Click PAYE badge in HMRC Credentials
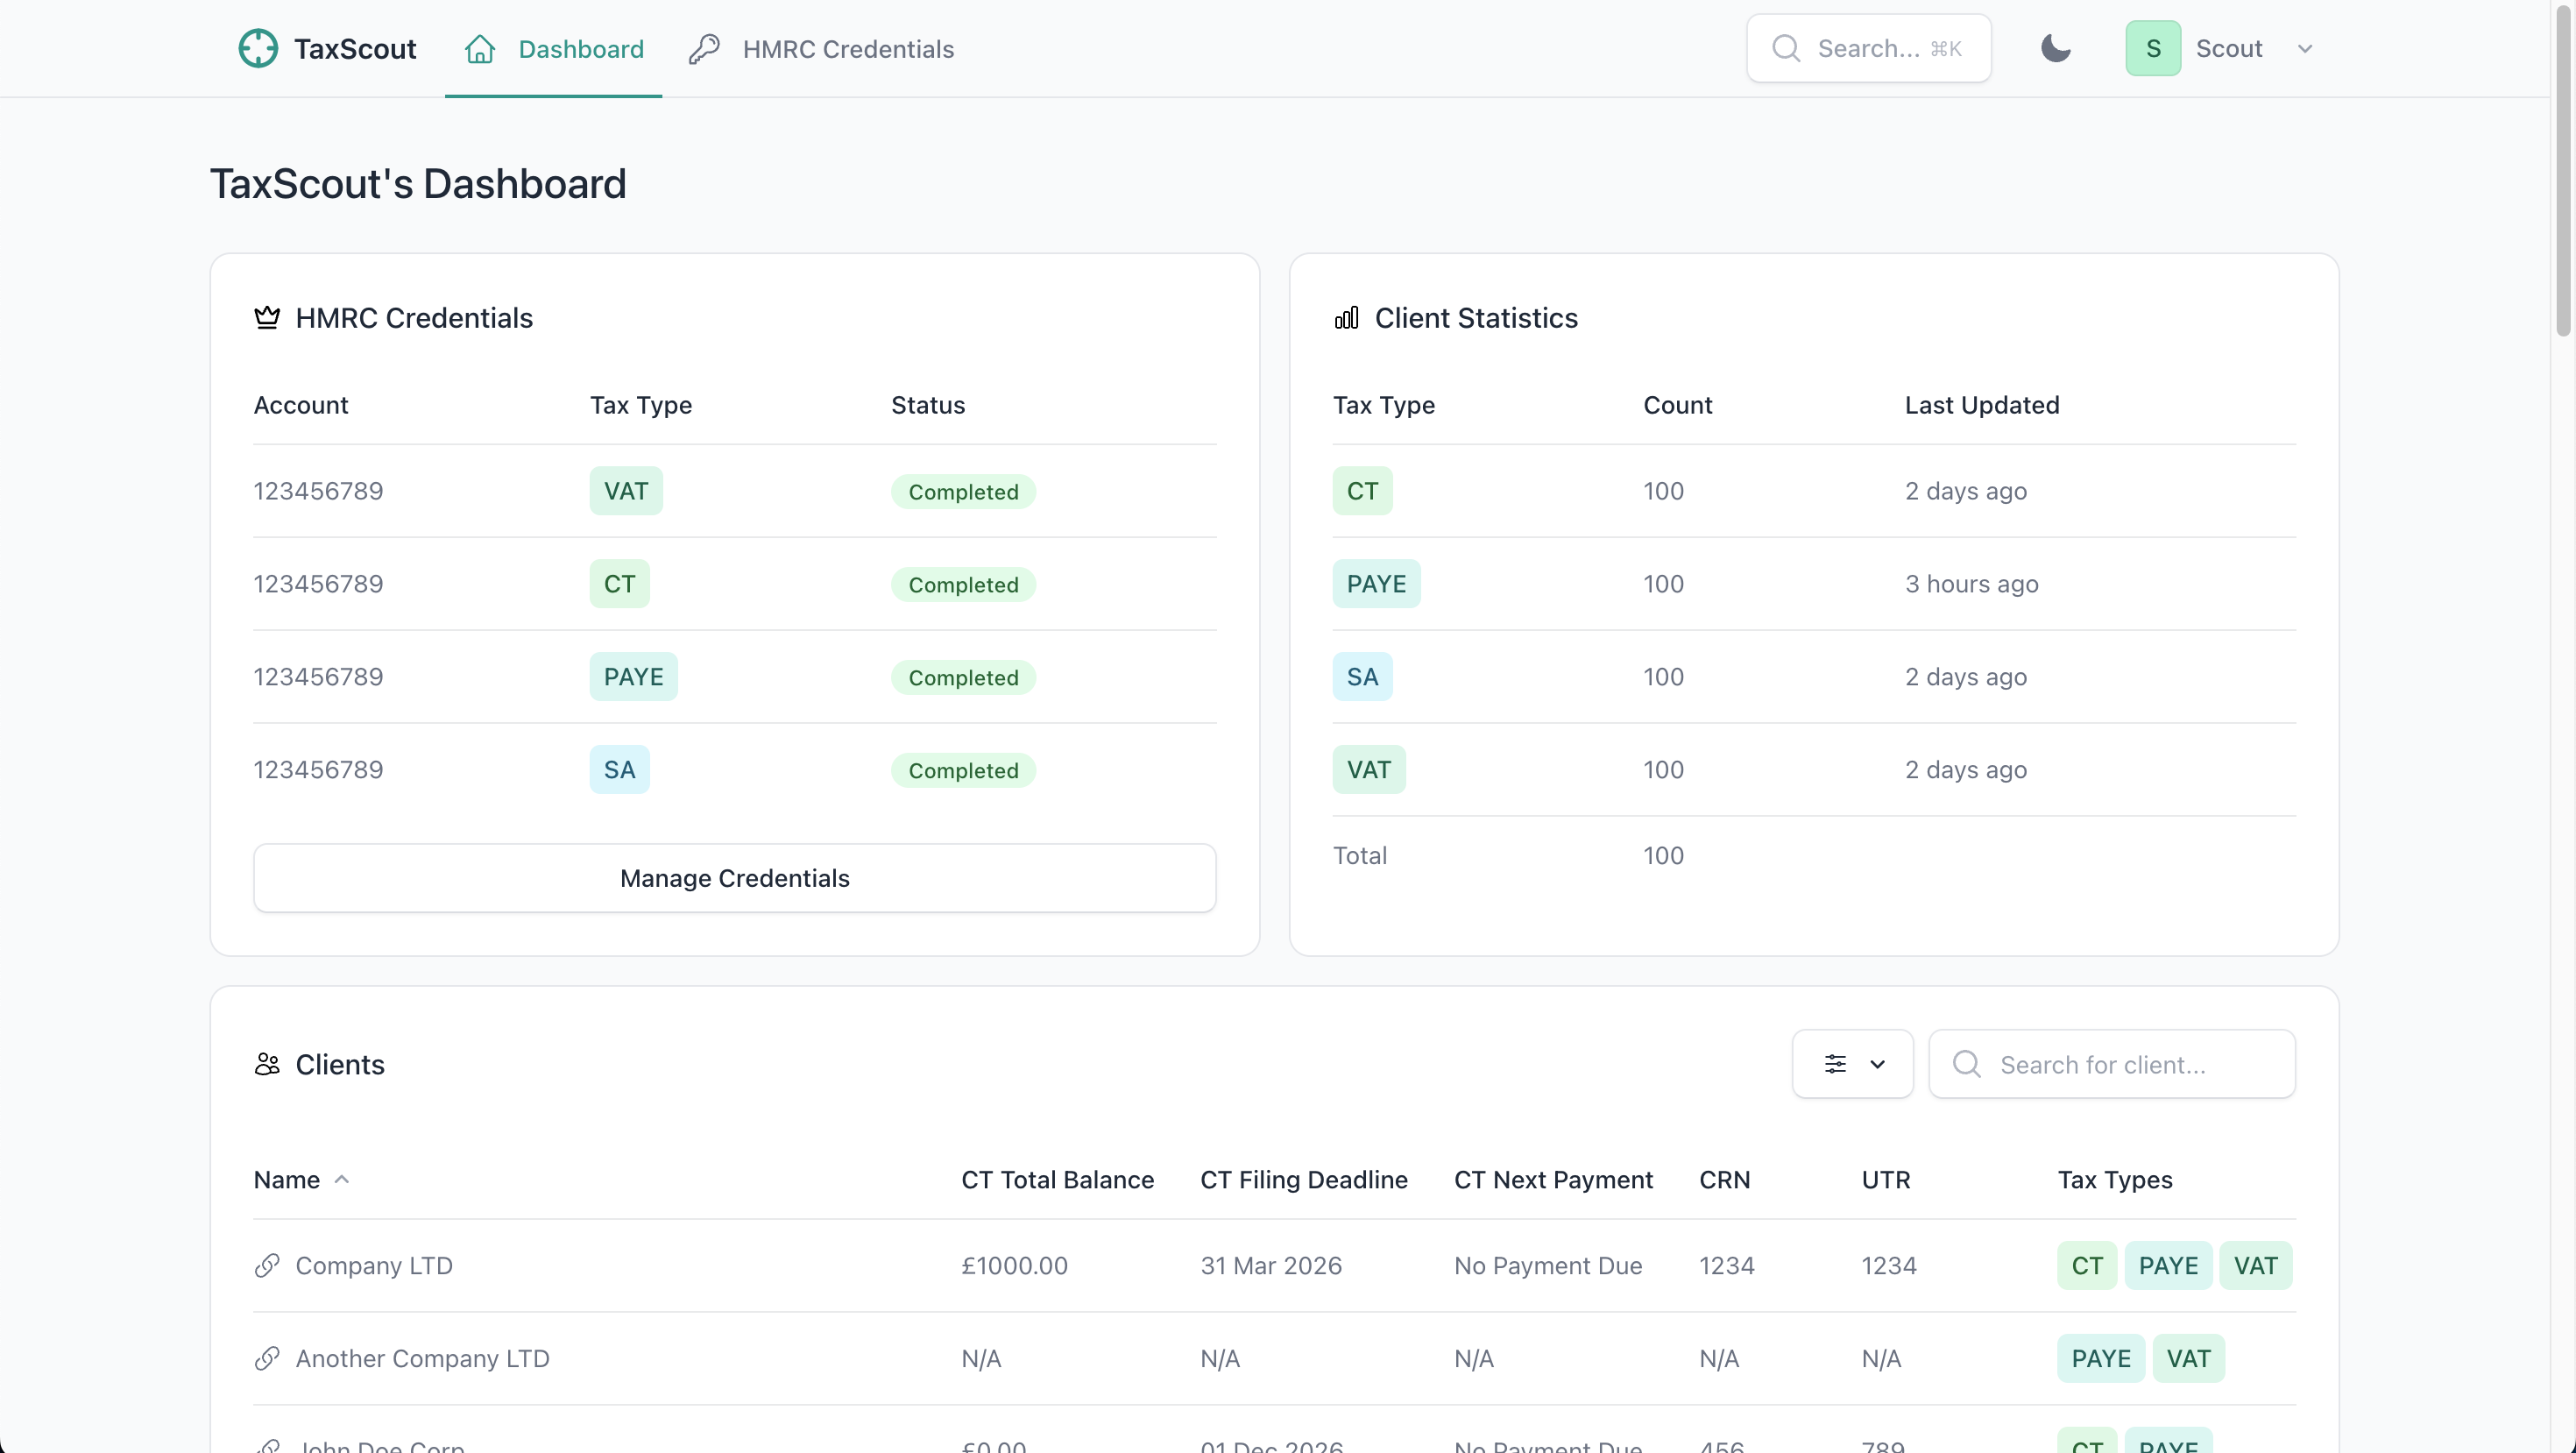 click(x=634, y=677)
